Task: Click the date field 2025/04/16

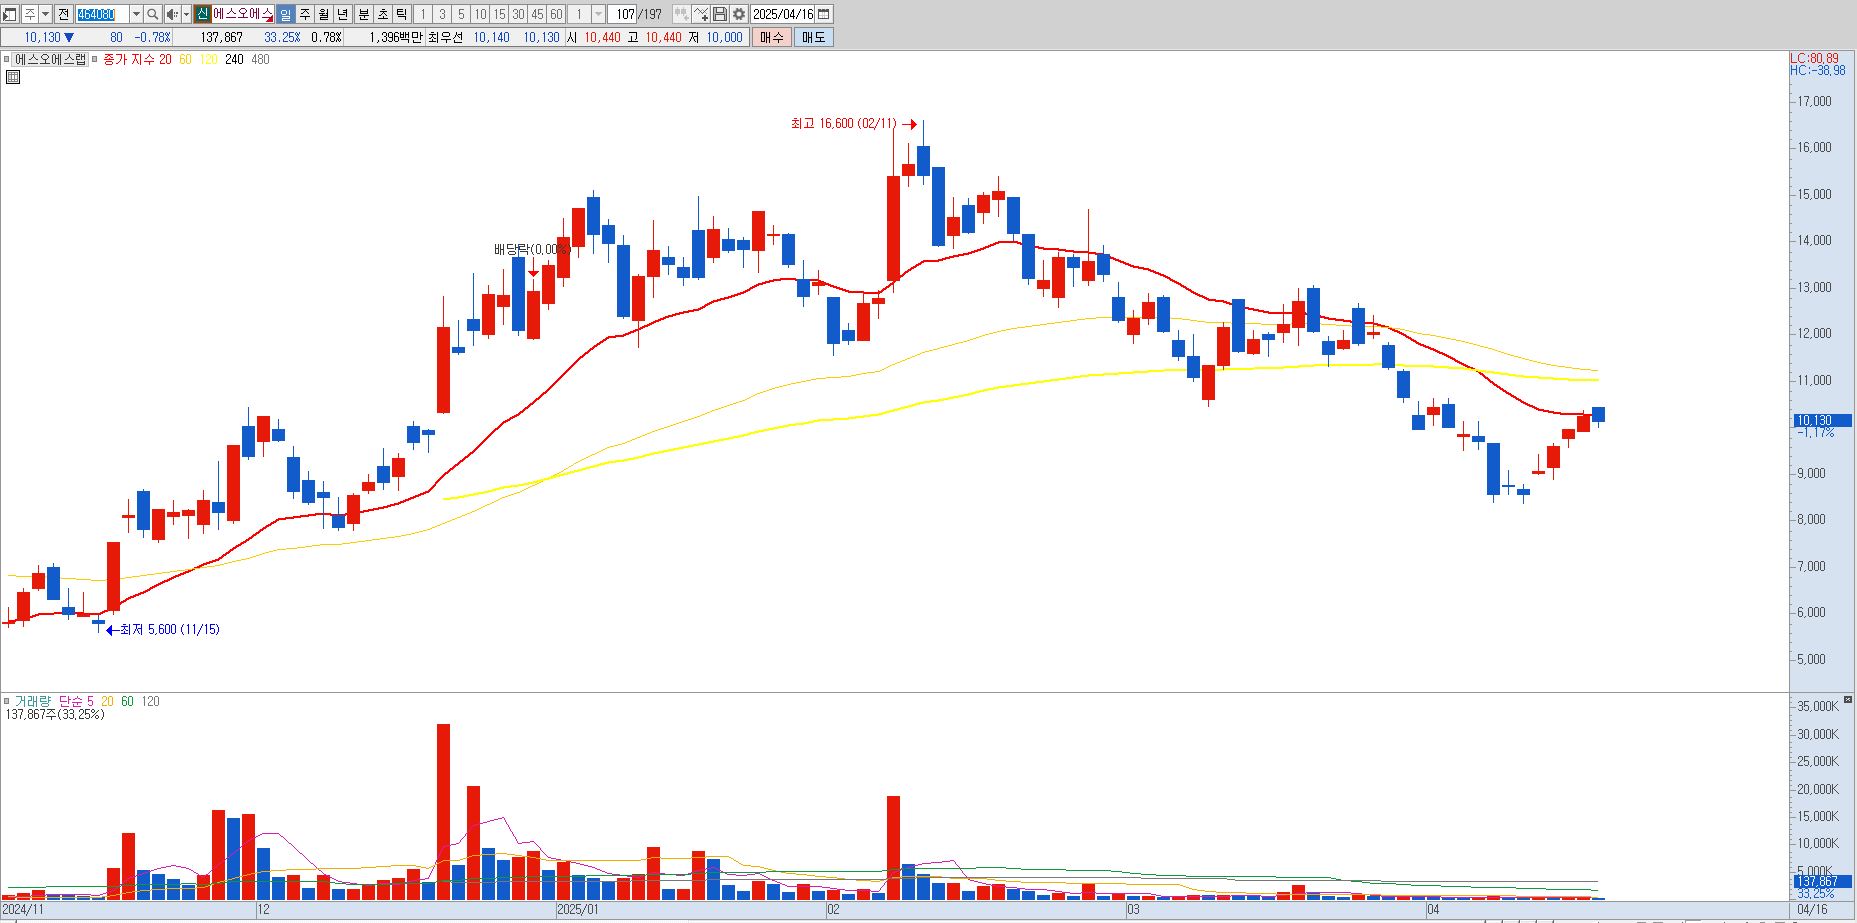Action: tap(783, 14)
